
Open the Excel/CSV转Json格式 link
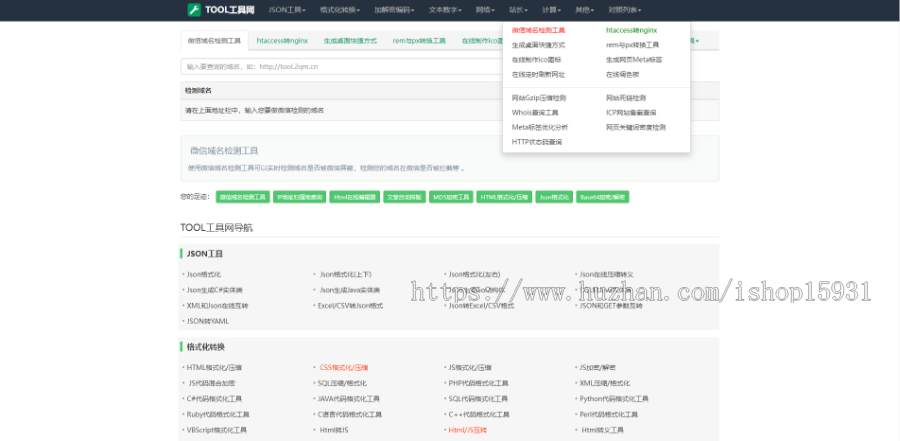click(x=350, y=305)
